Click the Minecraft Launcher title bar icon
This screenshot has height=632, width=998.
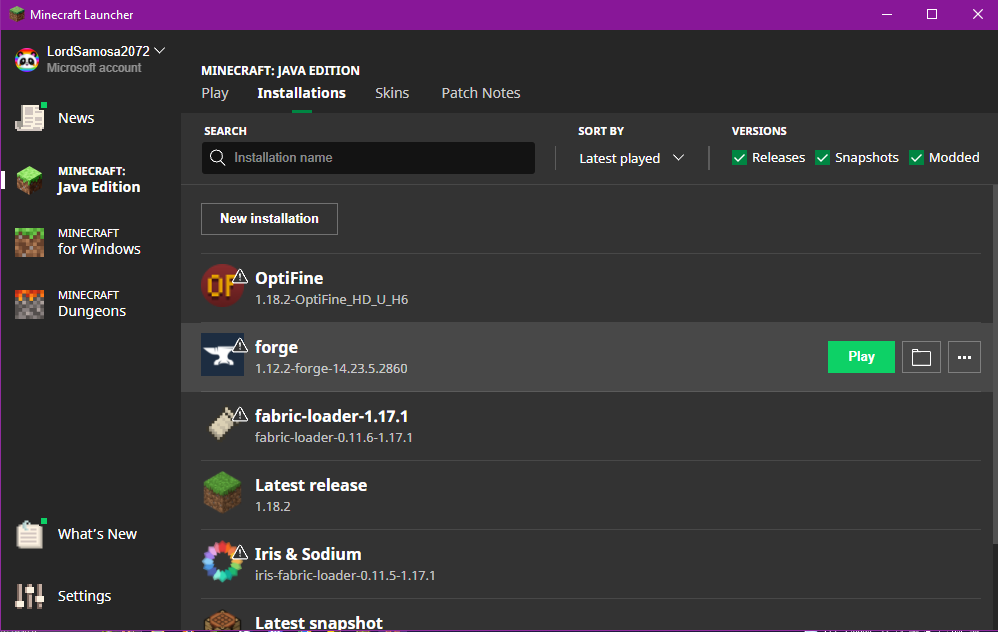[x=17, y=14]
